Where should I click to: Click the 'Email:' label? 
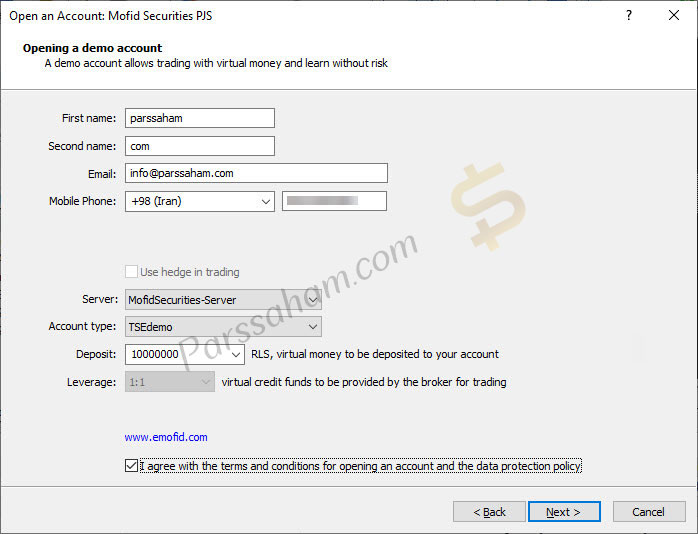coord(102,174)
